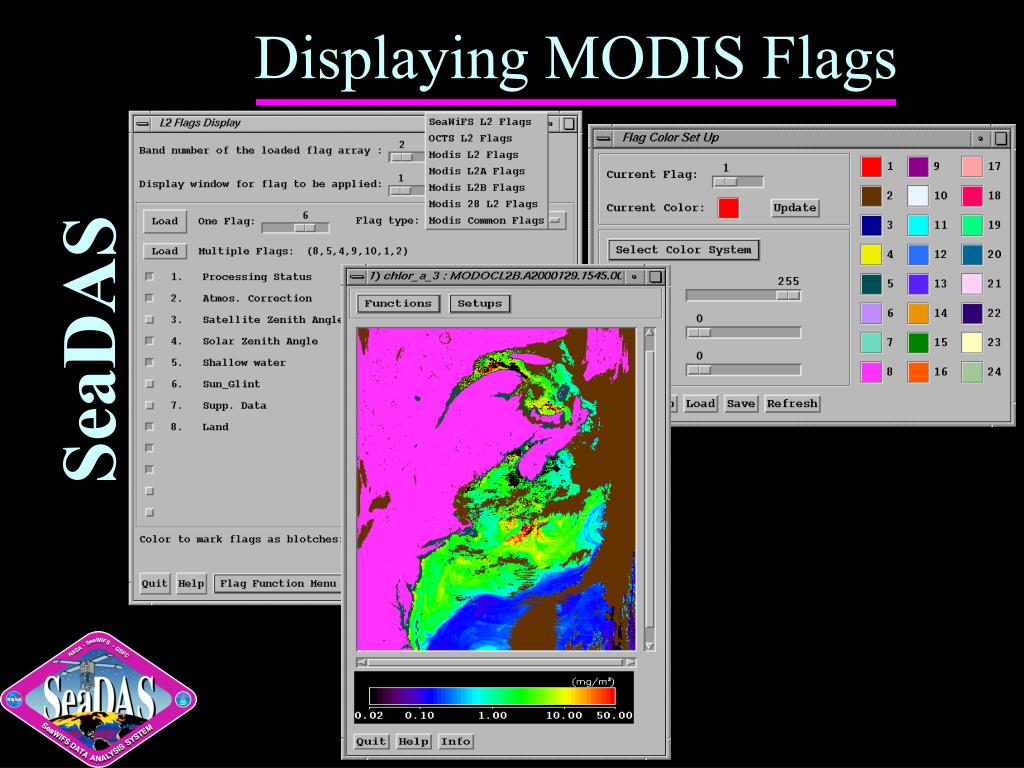Screen dimensions: 1024x768
Task: Toggle the Supp. Data flag checkbox
Action: 150,406
